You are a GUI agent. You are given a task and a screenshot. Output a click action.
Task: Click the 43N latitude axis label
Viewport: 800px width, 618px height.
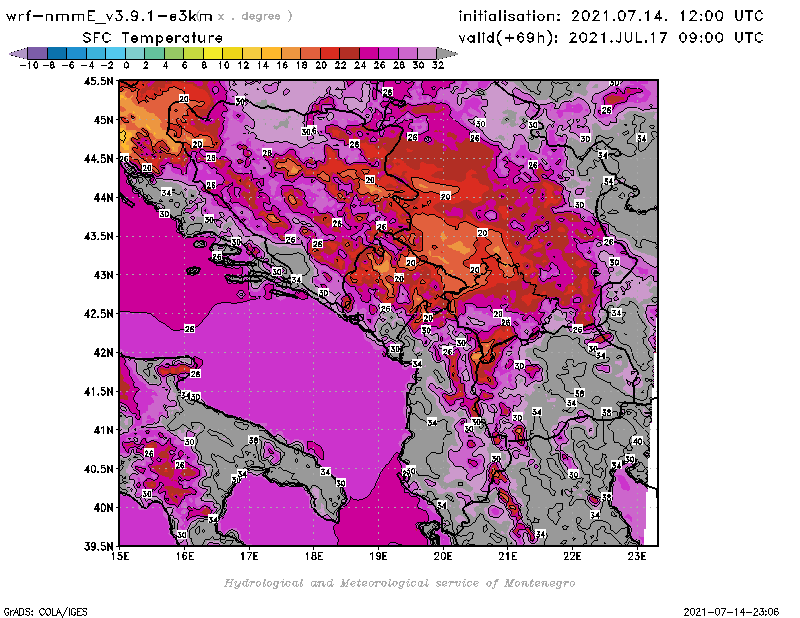pyautogui.click(x=104, y=275)
